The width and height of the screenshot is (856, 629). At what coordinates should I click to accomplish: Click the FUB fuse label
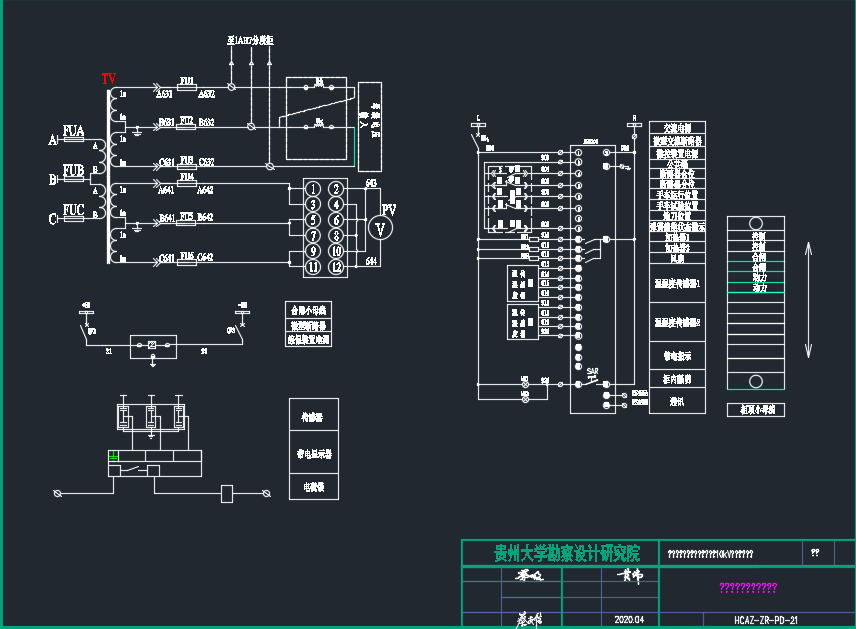(x=73, y=170)
